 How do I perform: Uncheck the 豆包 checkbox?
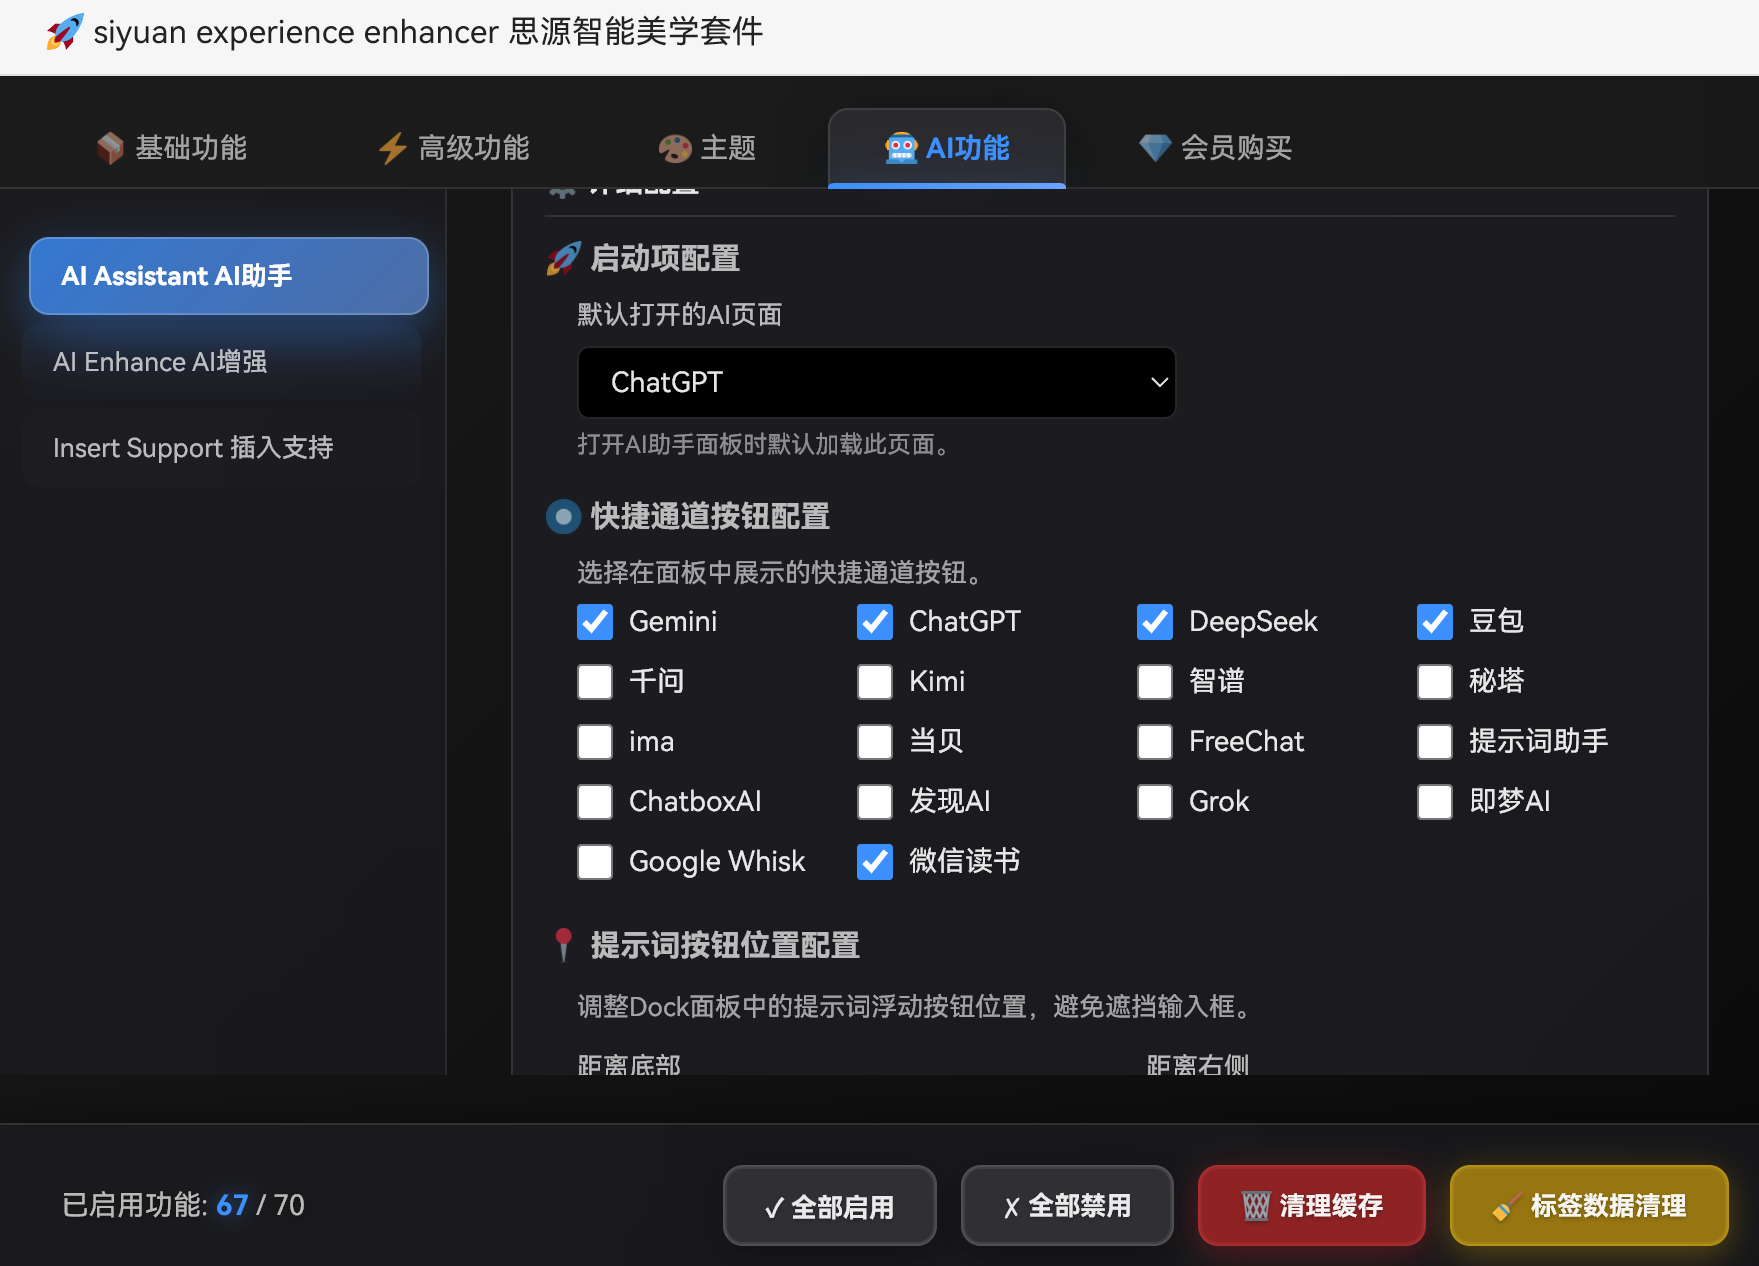coord(1435,622)
